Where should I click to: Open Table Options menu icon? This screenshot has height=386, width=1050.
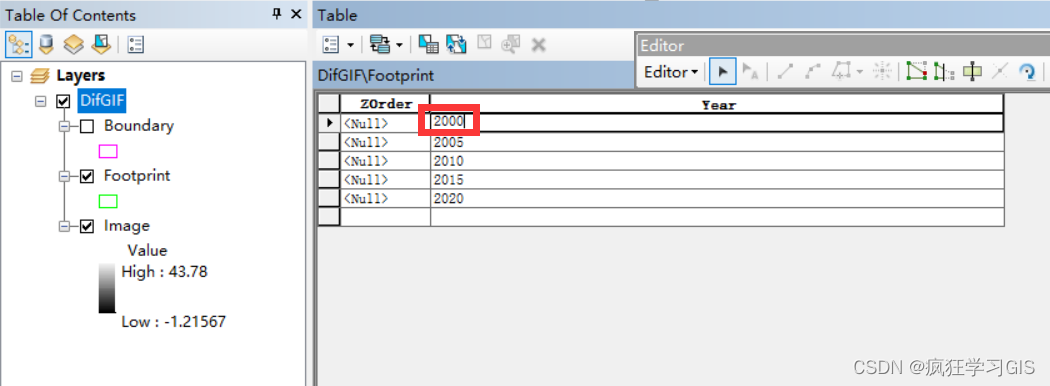coord(331,45)
